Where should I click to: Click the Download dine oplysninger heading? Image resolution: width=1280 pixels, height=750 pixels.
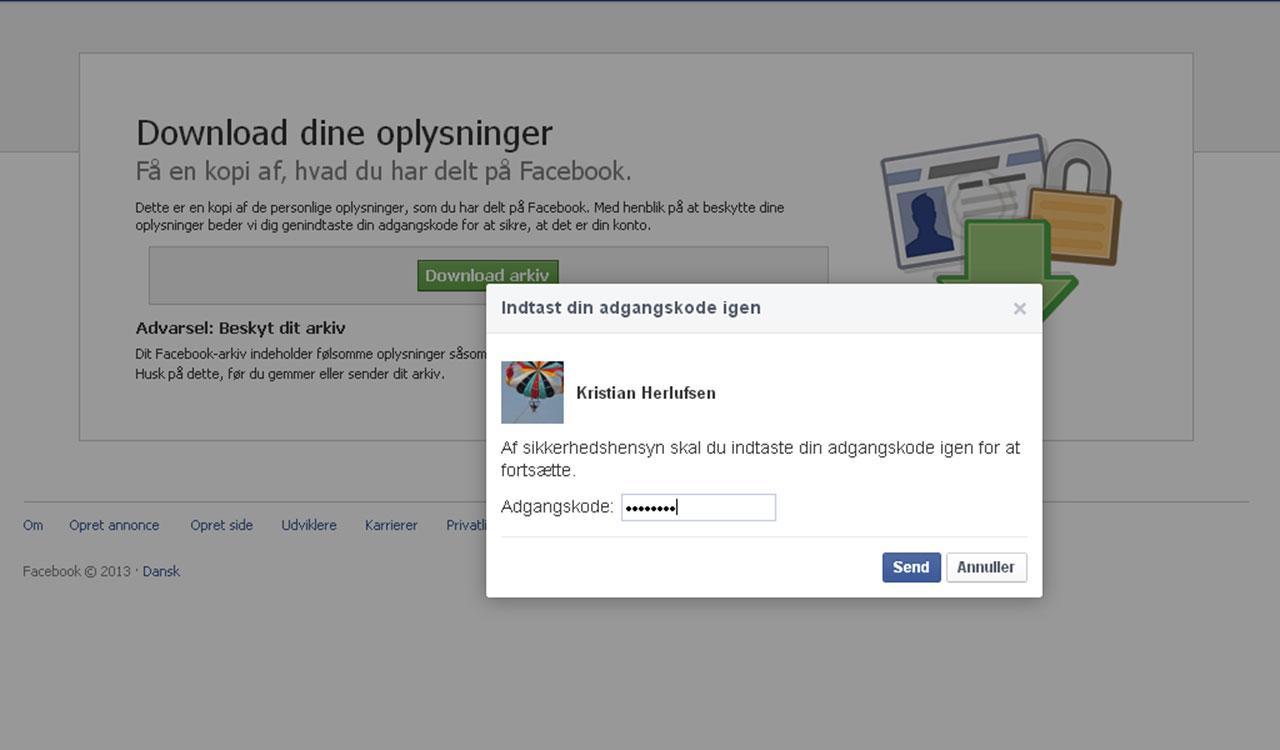[x=344, y=133]
